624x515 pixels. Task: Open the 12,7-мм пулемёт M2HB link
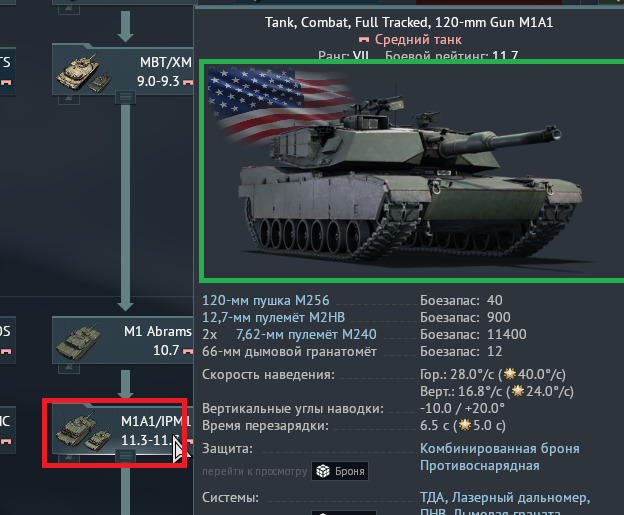[x=273, y=317]
